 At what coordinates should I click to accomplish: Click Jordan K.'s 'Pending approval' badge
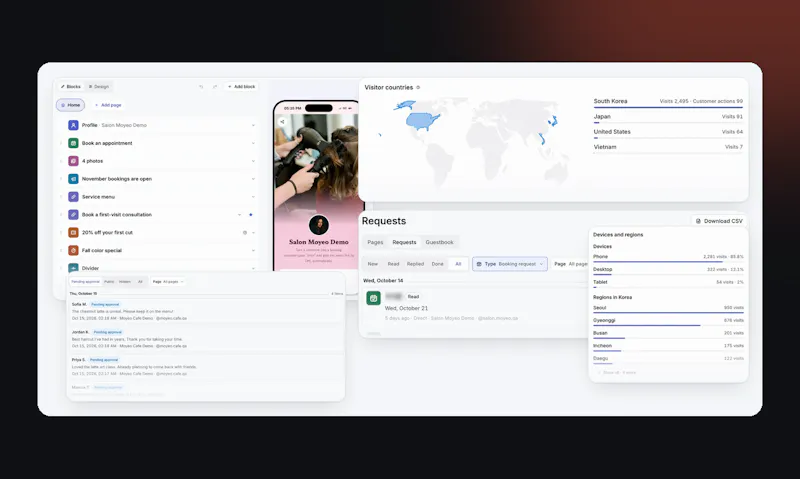pos(108,332)
